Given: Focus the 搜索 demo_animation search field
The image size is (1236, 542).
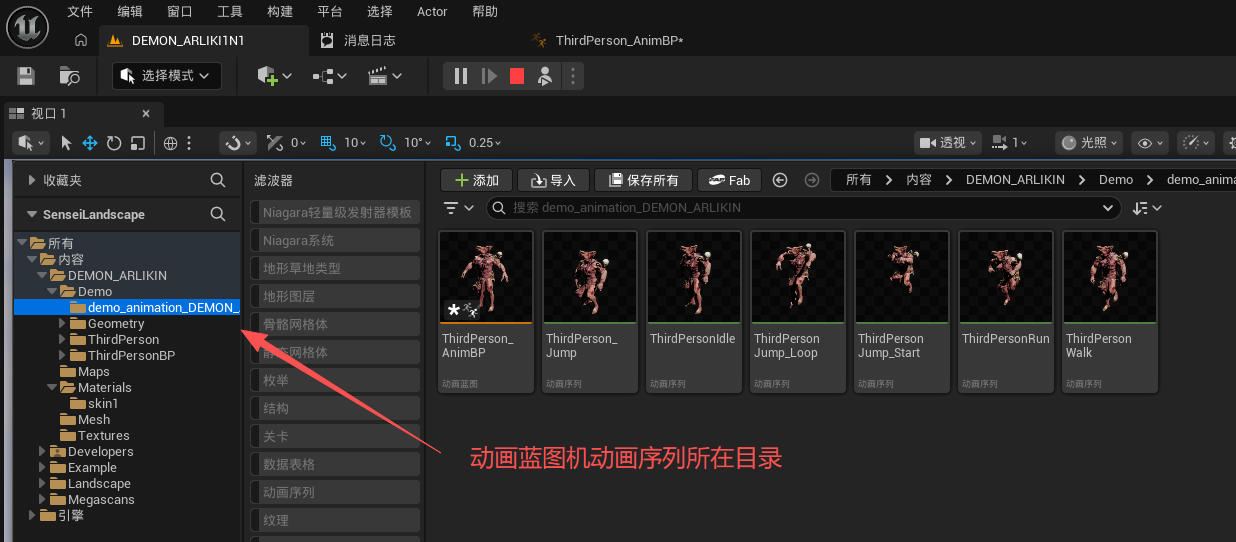Looking at the screenshot, I should coord(804,208).
